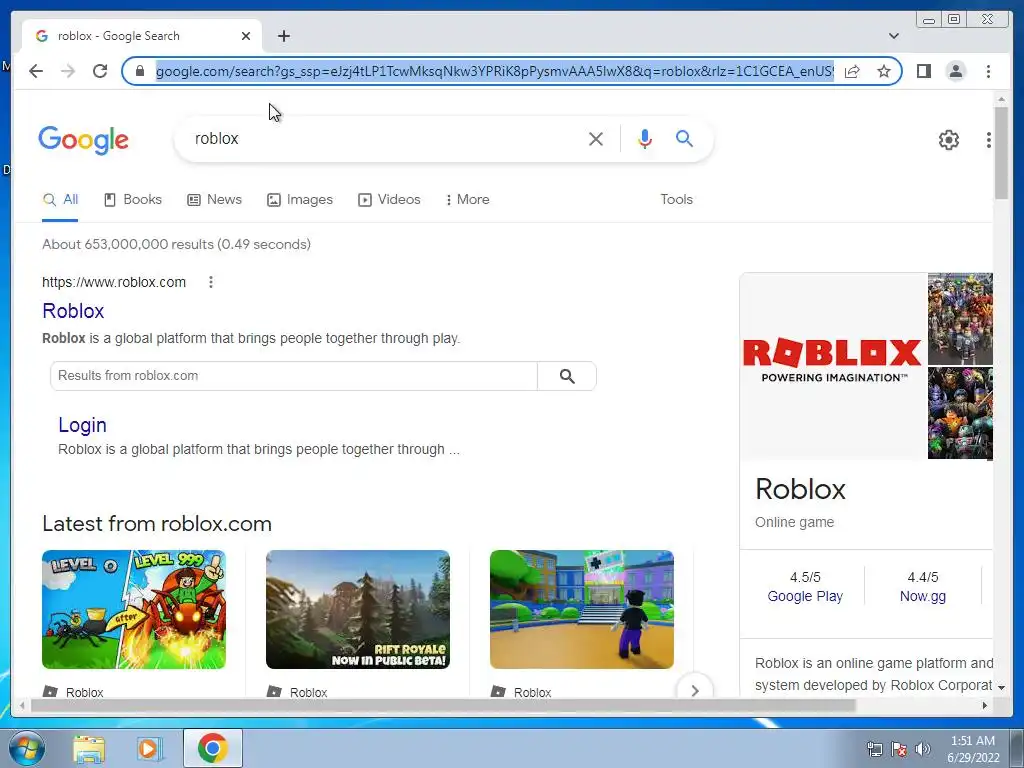Reload the Google search page
The width and height of the screenshot is (1024, 768).
click(x=100, y=71)
